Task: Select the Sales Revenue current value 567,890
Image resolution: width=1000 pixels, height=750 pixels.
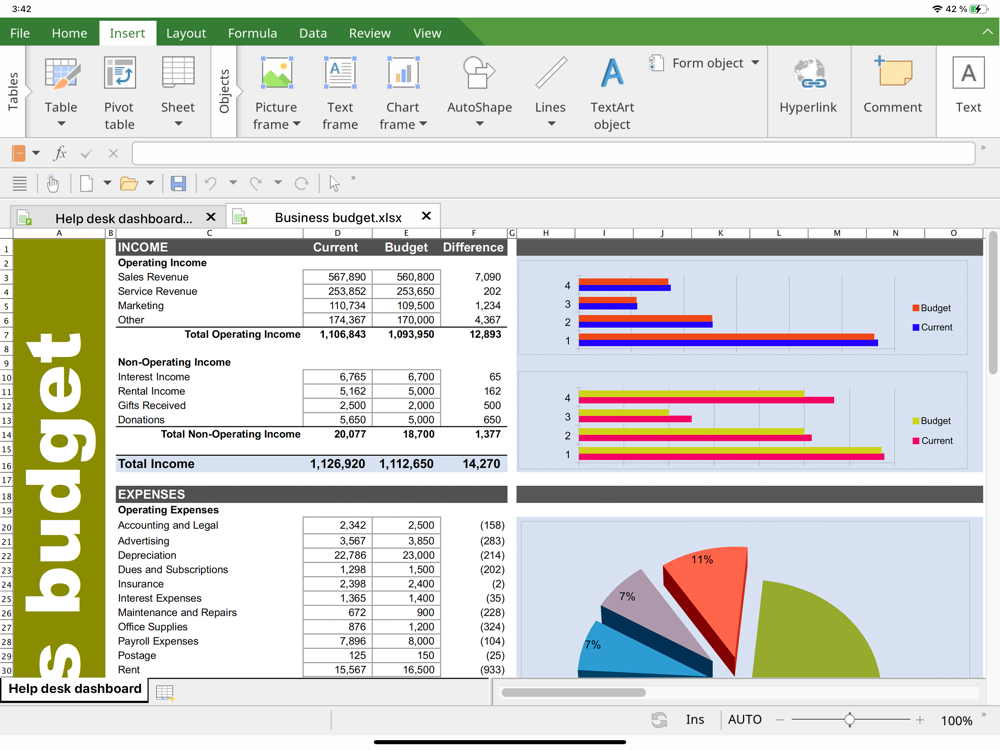Action: click(337, 277)
